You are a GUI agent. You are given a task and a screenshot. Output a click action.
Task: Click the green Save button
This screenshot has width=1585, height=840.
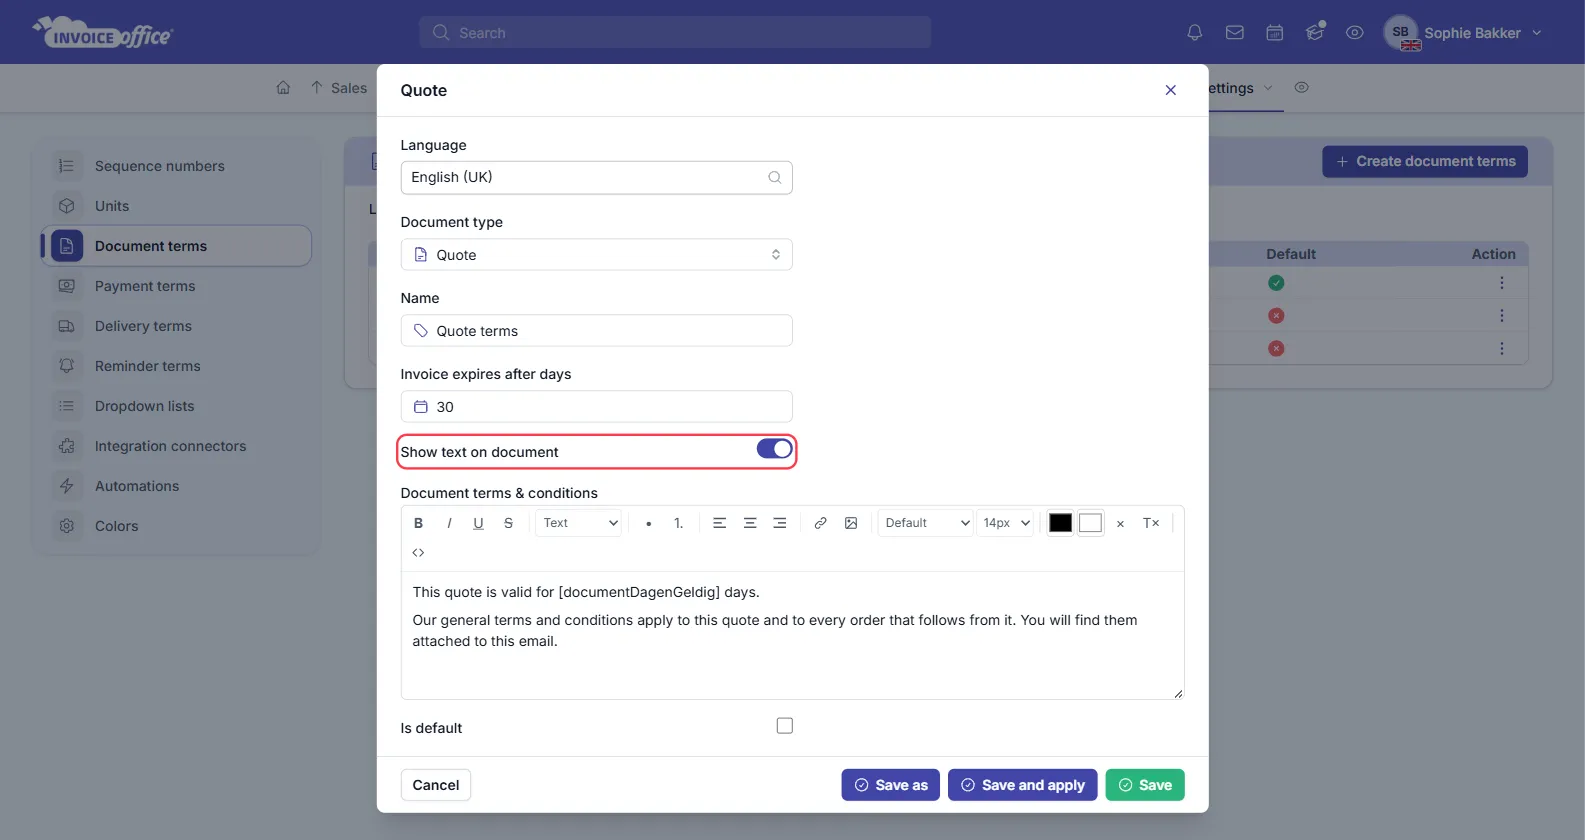1145,785
